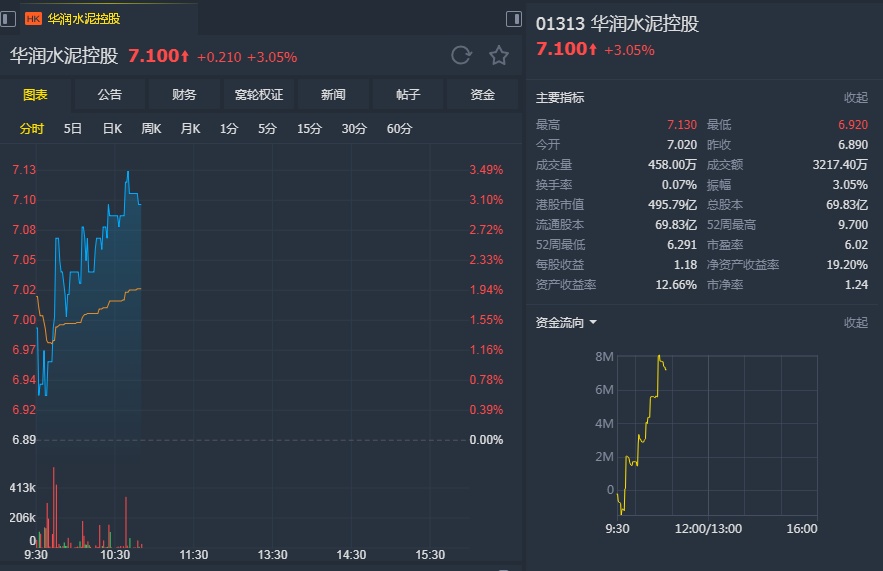Click the orange HK market badge
Image resolution: width=883 pixels, height=571 pixels.
33,18
